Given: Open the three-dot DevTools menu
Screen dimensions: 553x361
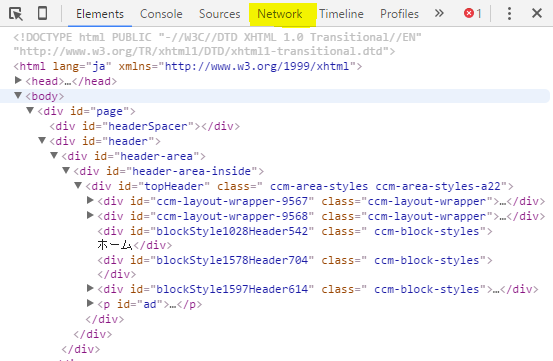Looking at the screenshot, I should point(509,13).
